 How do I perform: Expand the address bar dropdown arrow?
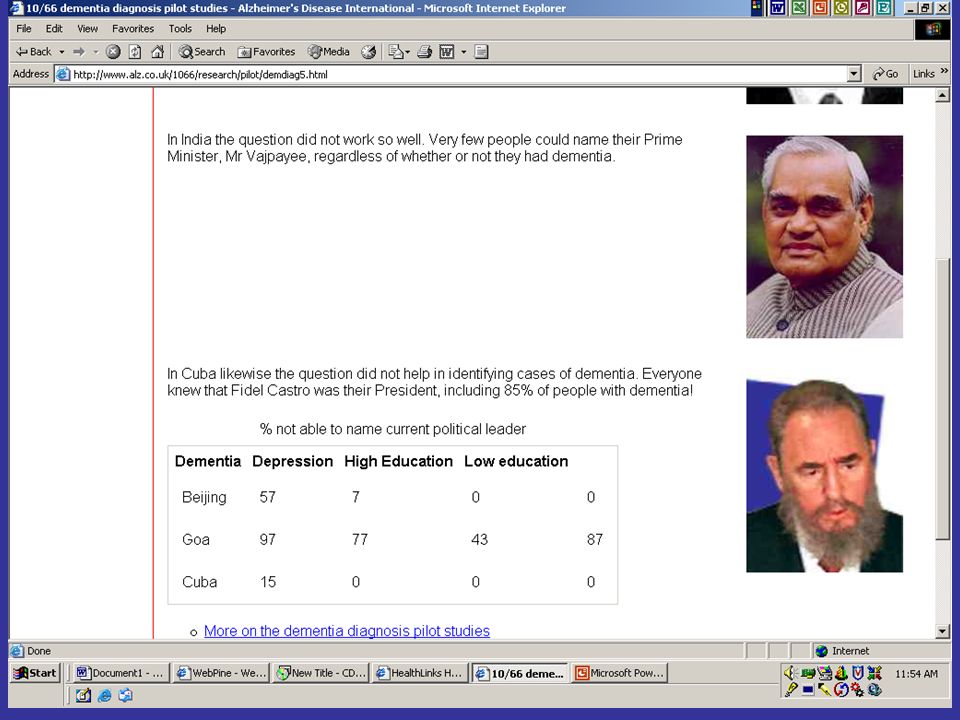coord(854,74)
